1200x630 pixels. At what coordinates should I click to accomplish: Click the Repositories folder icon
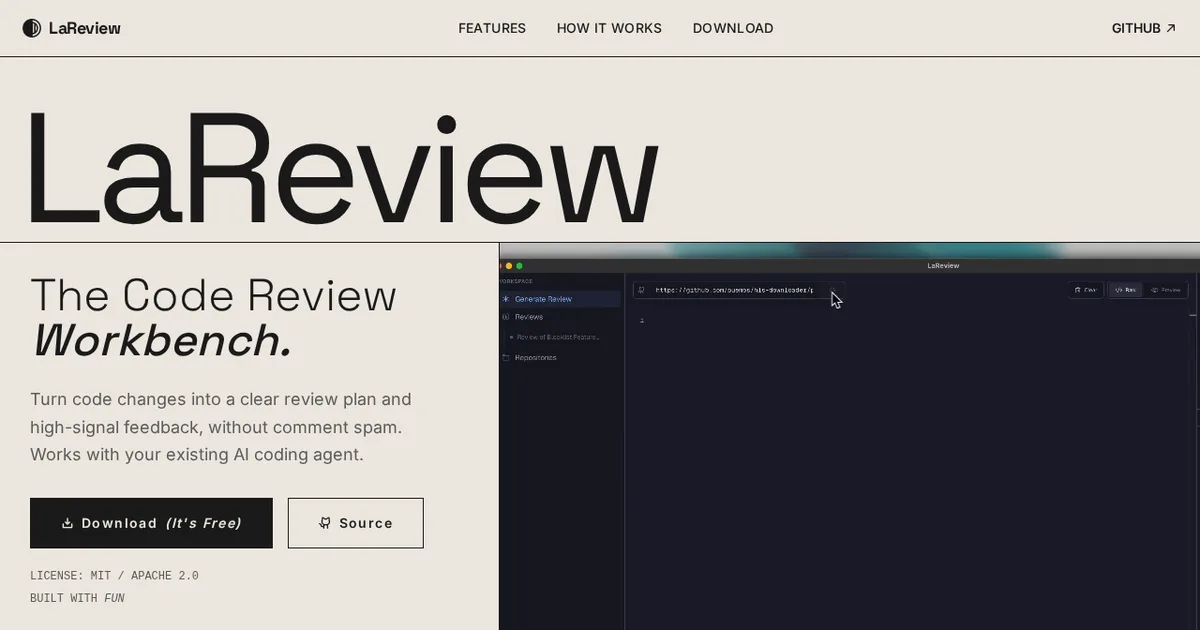tap(506, 357)
